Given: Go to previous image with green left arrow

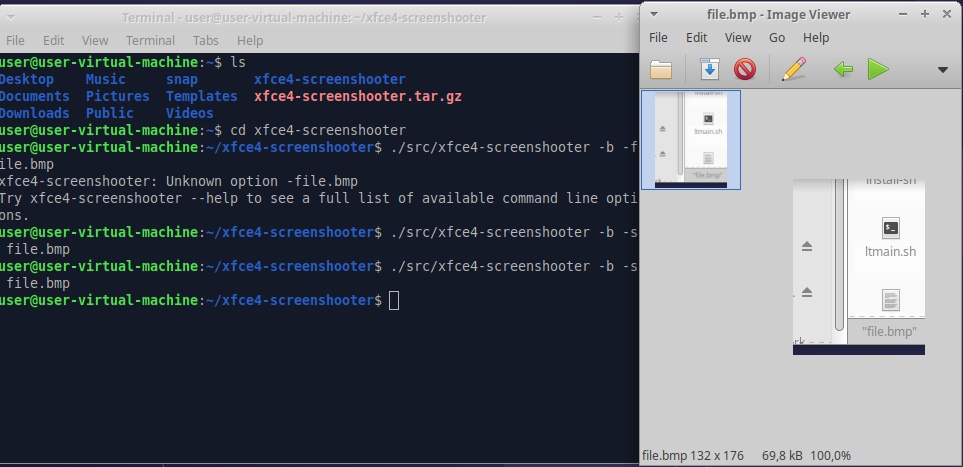Looking at the screenshot, I should coord(843,69).
